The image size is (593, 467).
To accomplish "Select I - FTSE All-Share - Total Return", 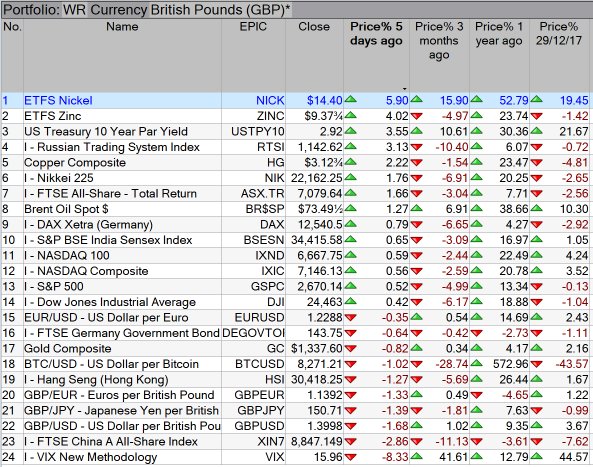I will 110,193.
